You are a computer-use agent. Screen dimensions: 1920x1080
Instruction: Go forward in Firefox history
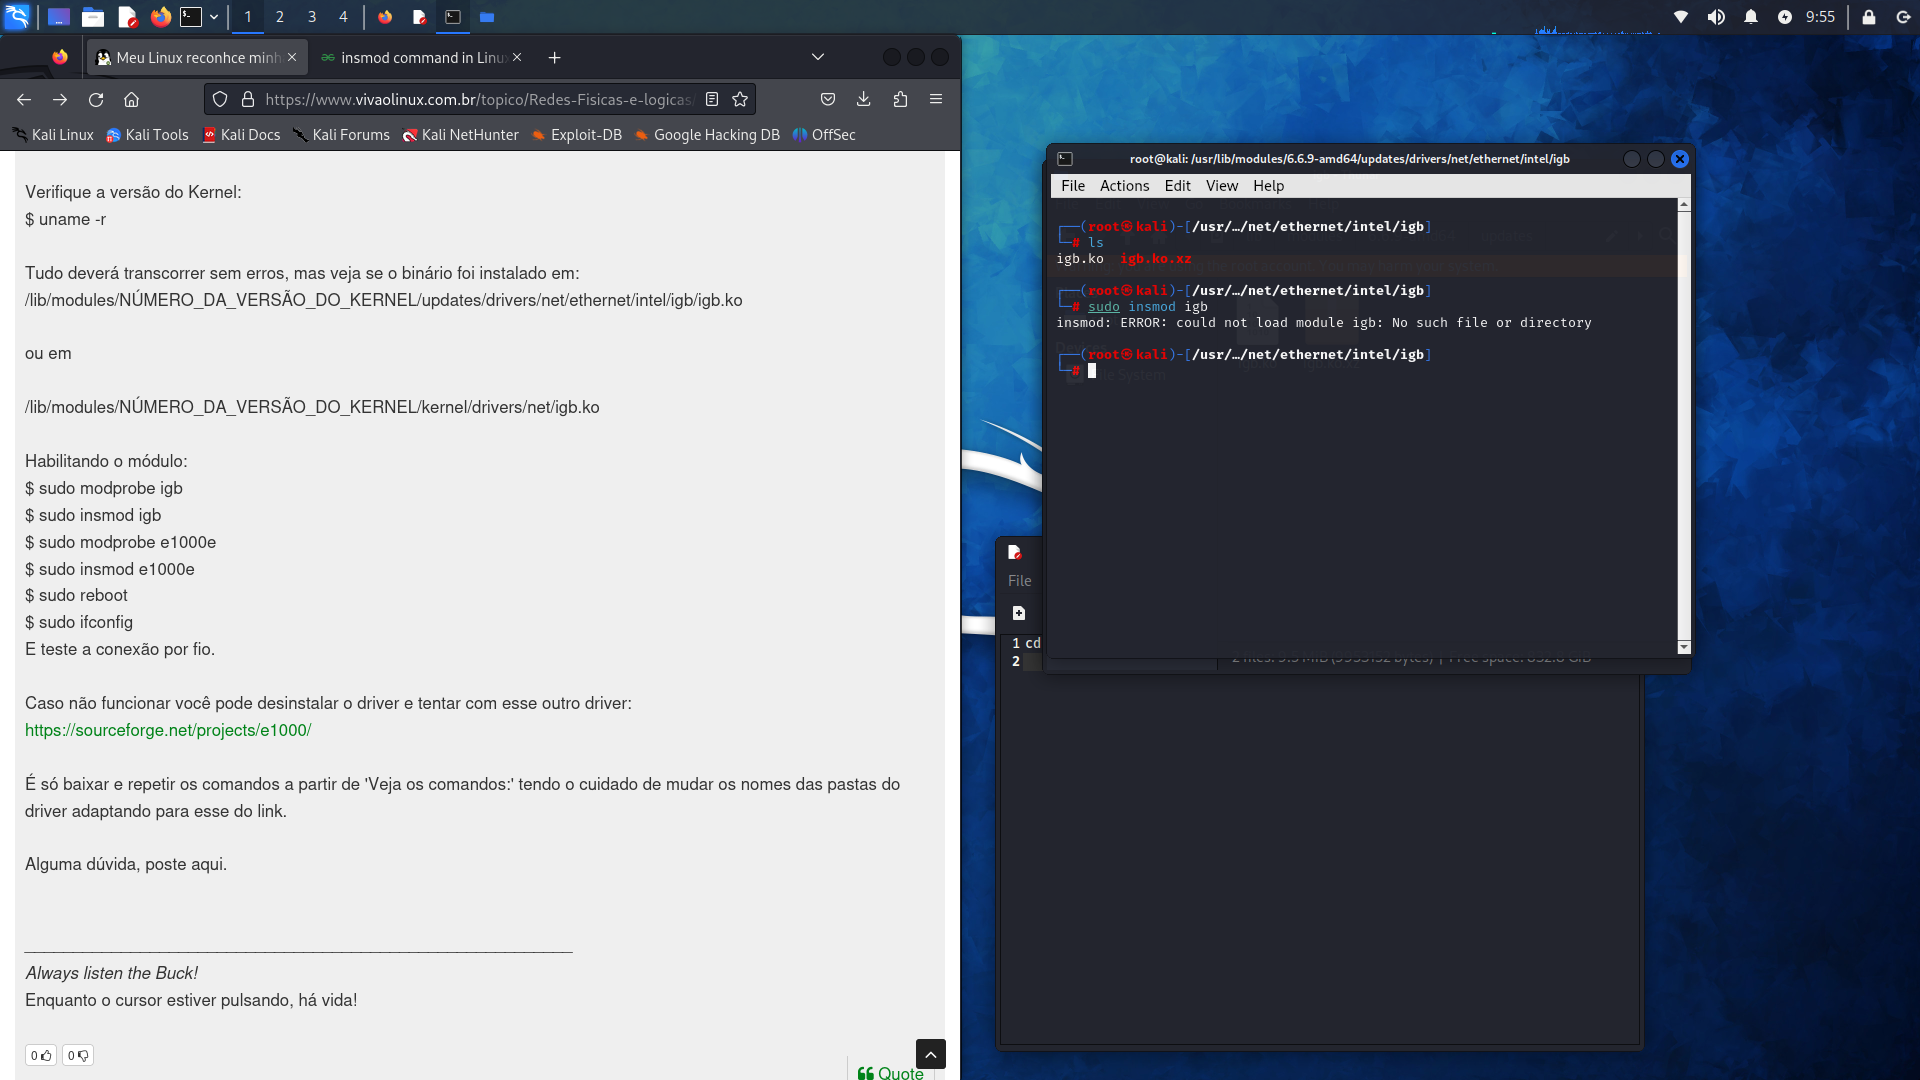(60, 99)
